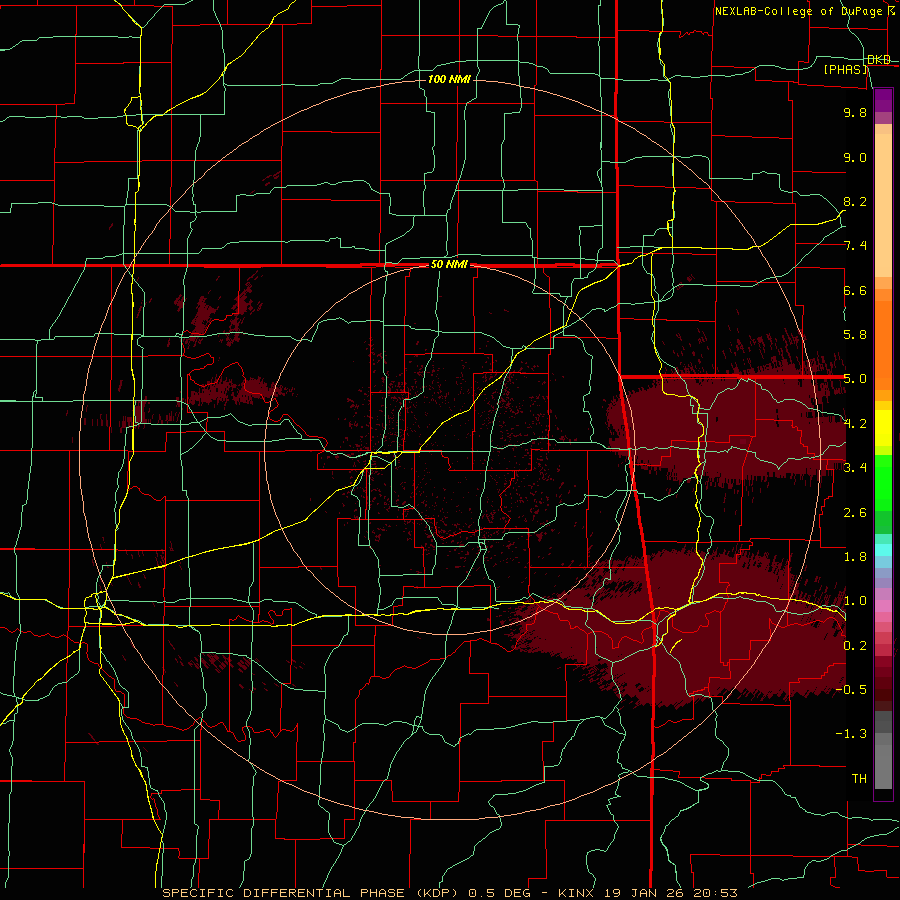The width and height of the screenshot is (900, 900).
Task: Click the DKD product code label
Action: 879,60
